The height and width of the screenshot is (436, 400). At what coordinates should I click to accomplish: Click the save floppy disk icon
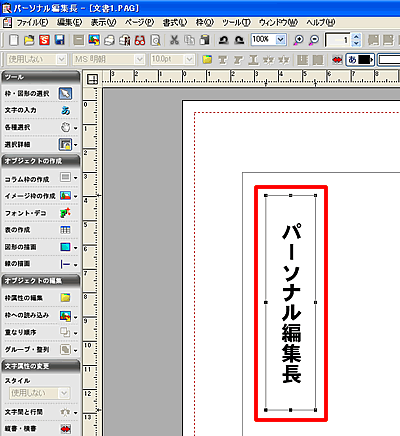tap(60, 40)
